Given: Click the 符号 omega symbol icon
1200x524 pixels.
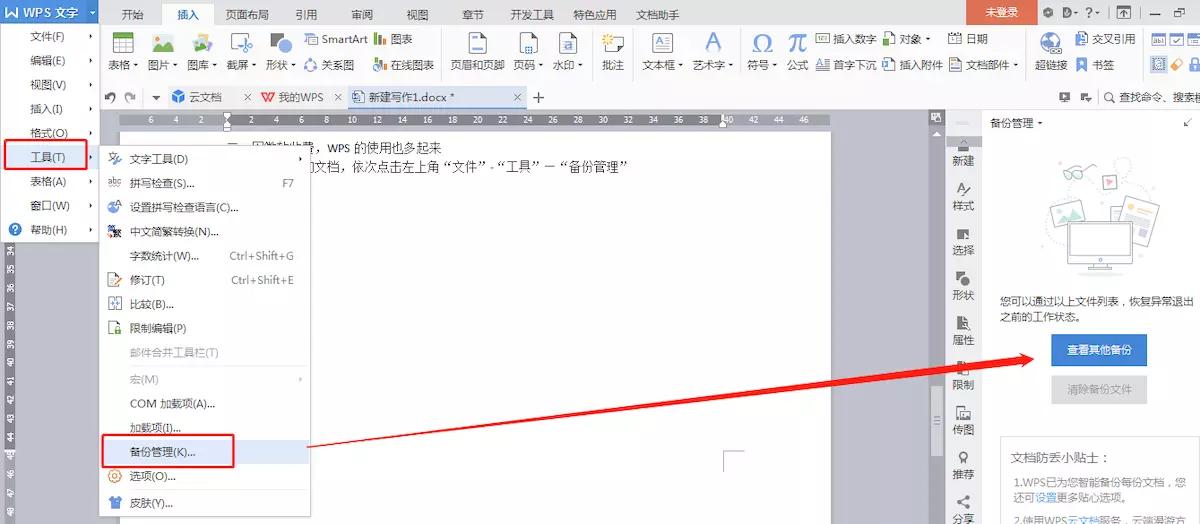Looking at the screenshot, I should pos(762,44).
